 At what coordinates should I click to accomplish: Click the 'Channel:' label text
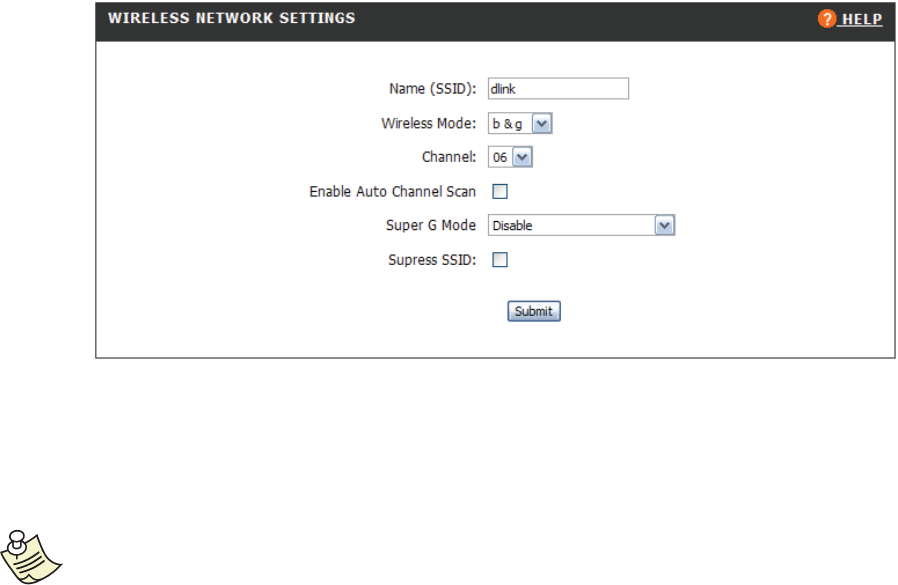click(449, 158)
